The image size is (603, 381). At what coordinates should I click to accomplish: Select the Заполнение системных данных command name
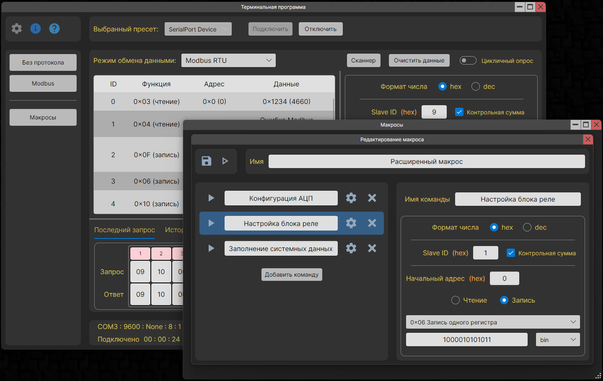pyautogui.click(x=281, y=249)
